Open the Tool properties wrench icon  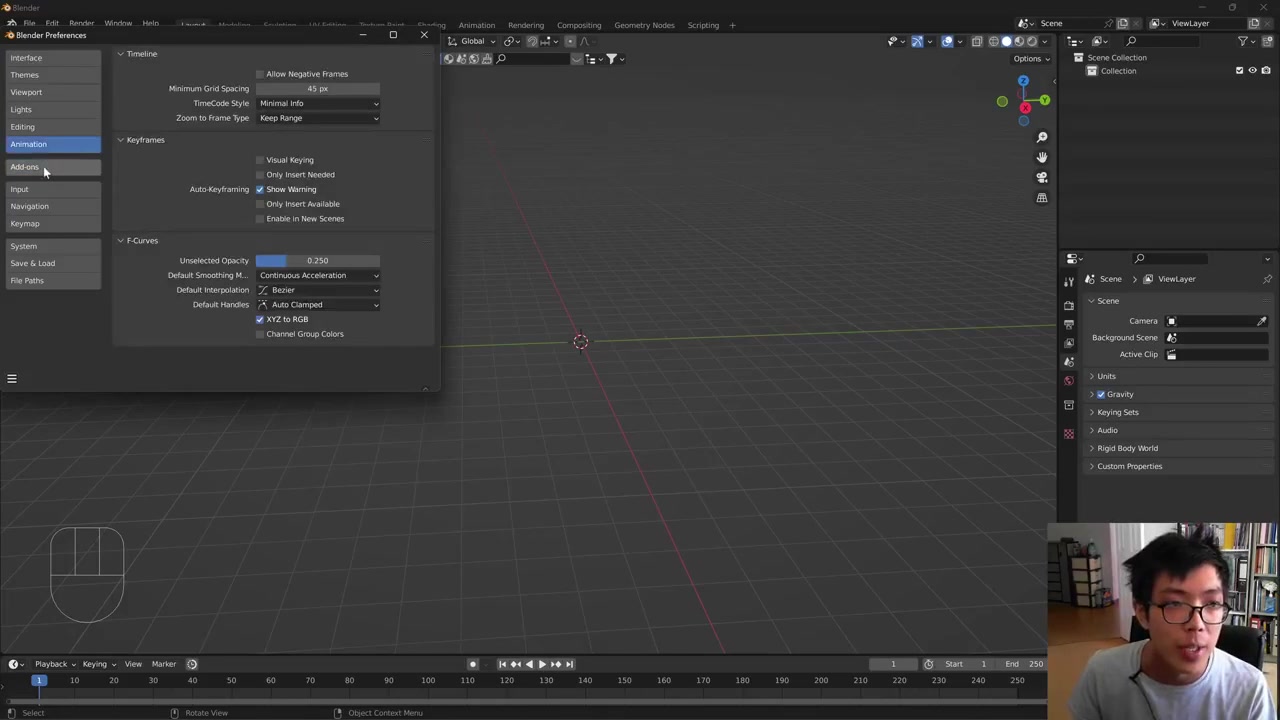[x=1069, y=281]
